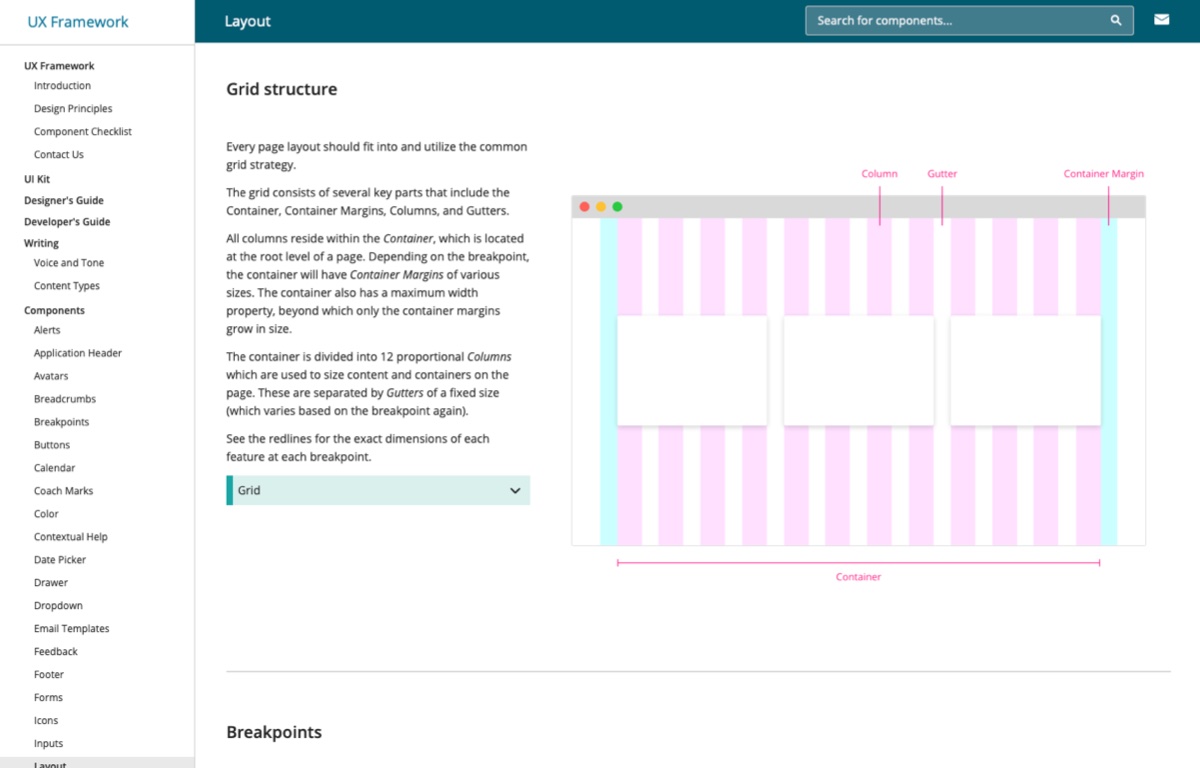Click the Gutter diagram label

pos(942,174)
